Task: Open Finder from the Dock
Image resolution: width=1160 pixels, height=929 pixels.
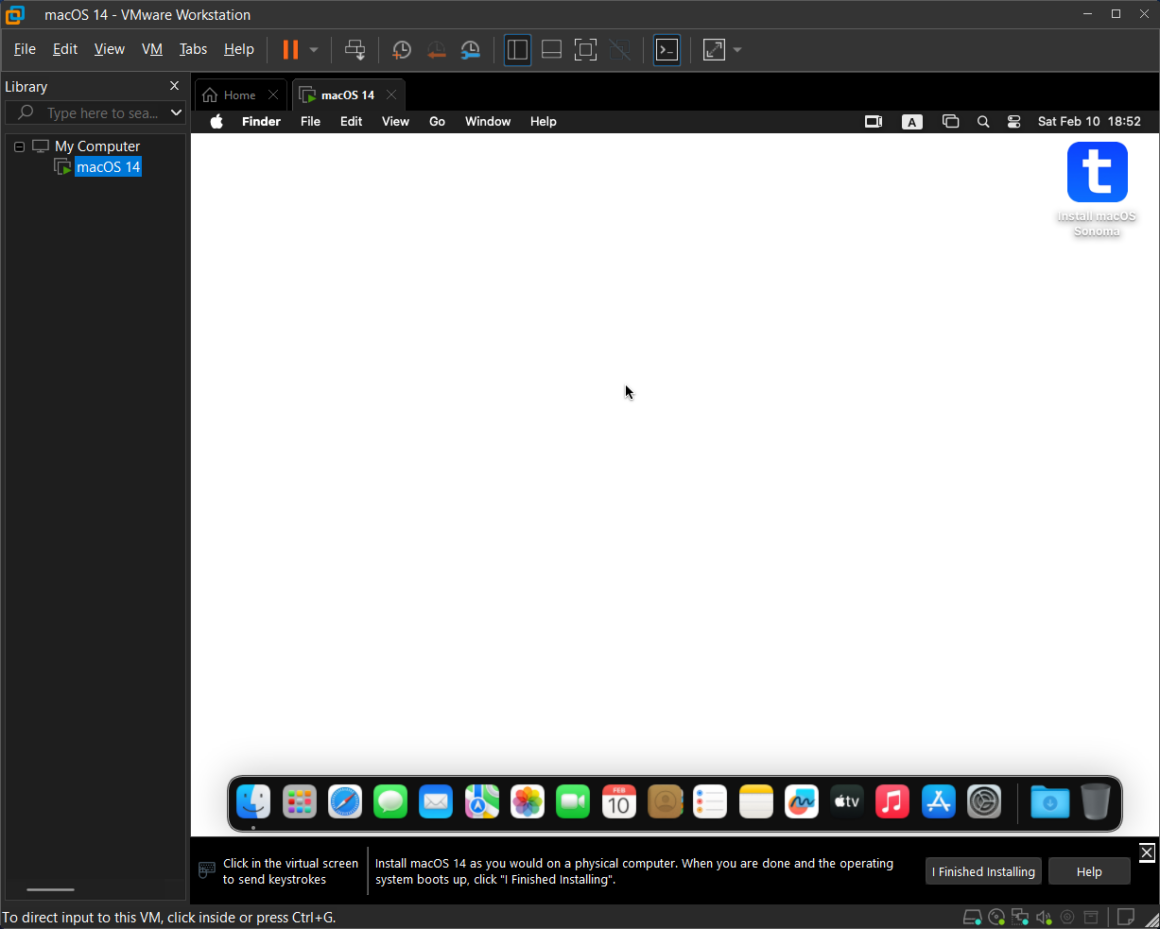Action: (x=254, y=802)
